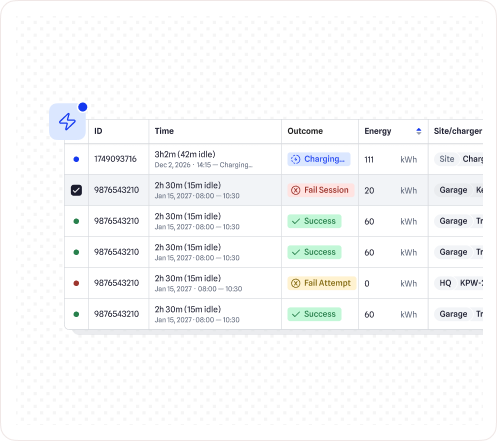The width and height of the screenshot is (497, 441).
Task: Click the Time column header
Action: click(x=164, y=131)
